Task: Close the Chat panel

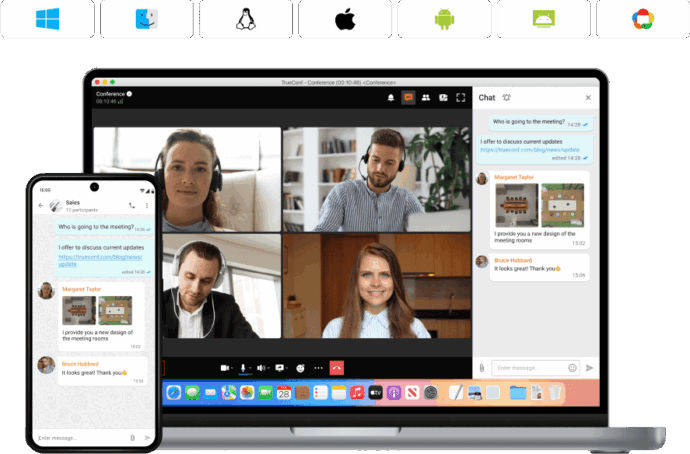Action: [x=588, y=98]
